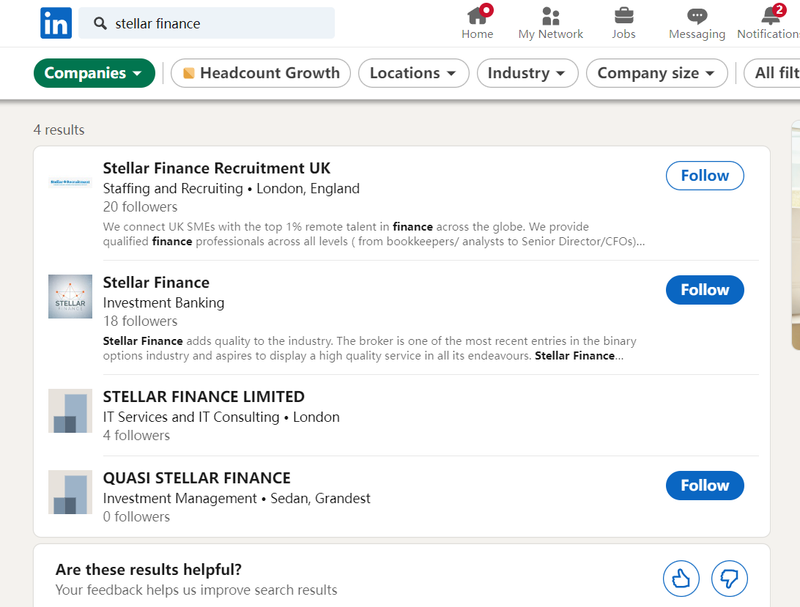Click 'Investment Banking' industry text

click(164, 302)
